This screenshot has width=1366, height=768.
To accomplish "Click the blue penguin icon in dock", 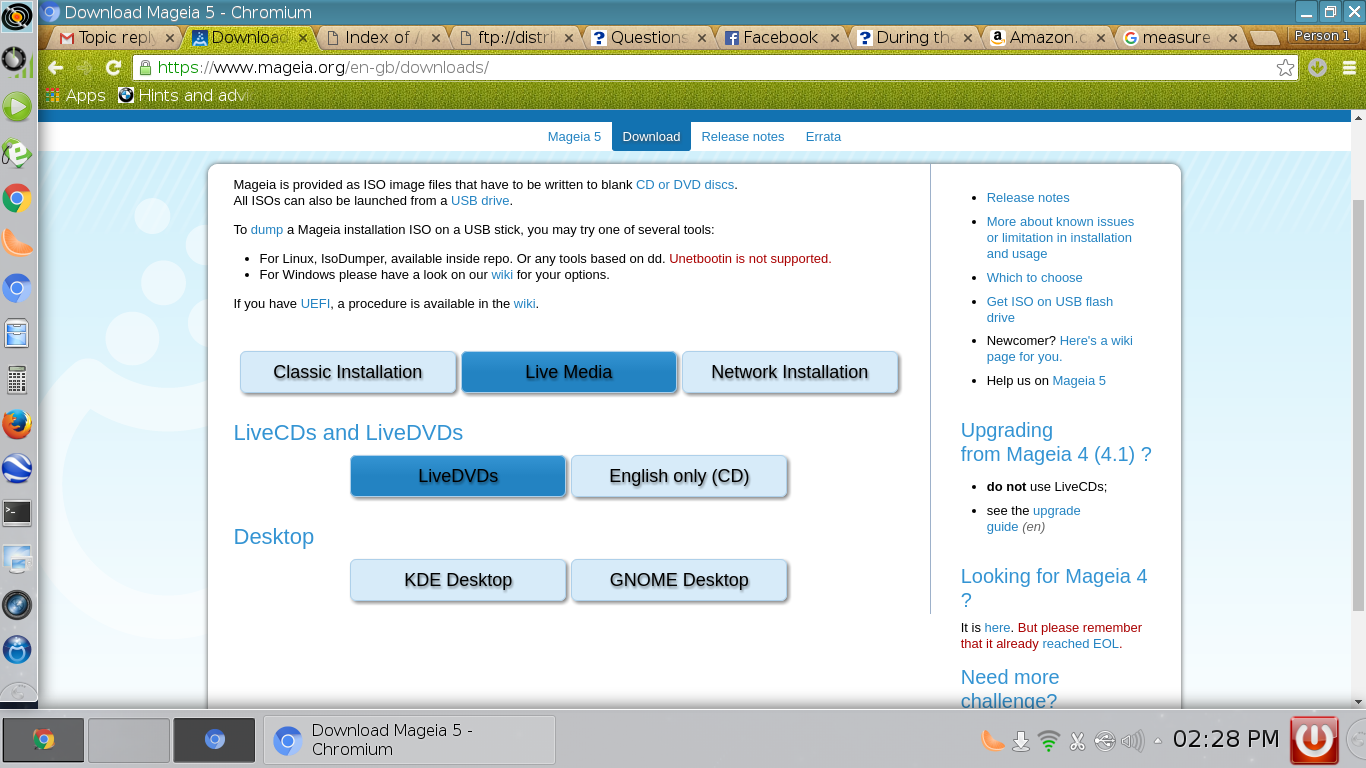I will point(16,650).
